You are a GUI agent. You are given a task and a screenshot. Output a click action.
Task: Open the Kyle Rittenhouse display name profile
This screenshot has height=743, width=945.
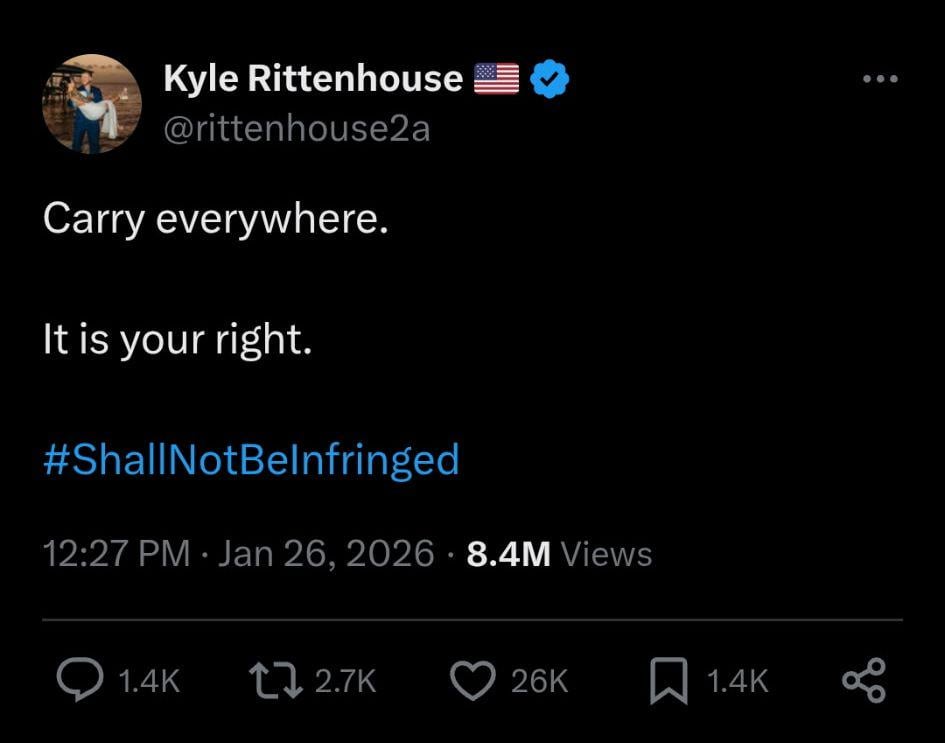(x=313, y=79)
